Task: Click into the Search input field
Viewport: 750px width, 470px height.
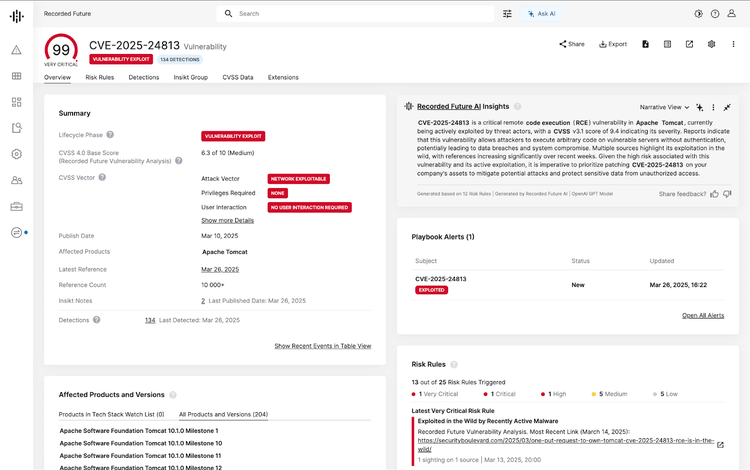Action: point(360,14)
